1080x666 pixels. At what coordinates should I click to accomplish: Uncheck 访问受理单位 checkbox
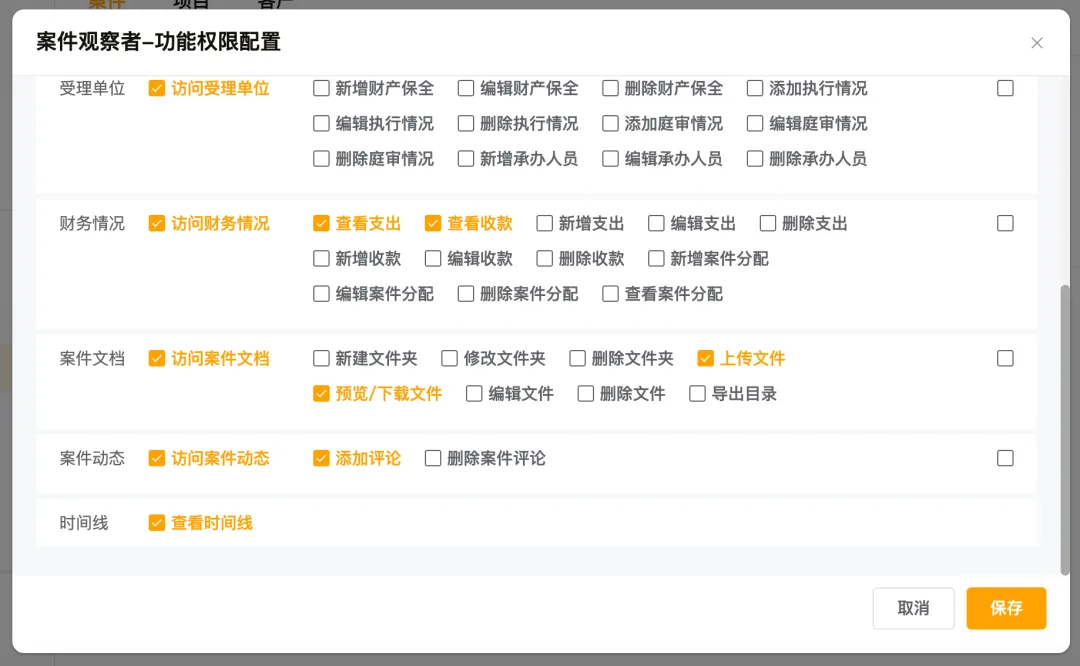pyautogui.click(x=157, y=88)
